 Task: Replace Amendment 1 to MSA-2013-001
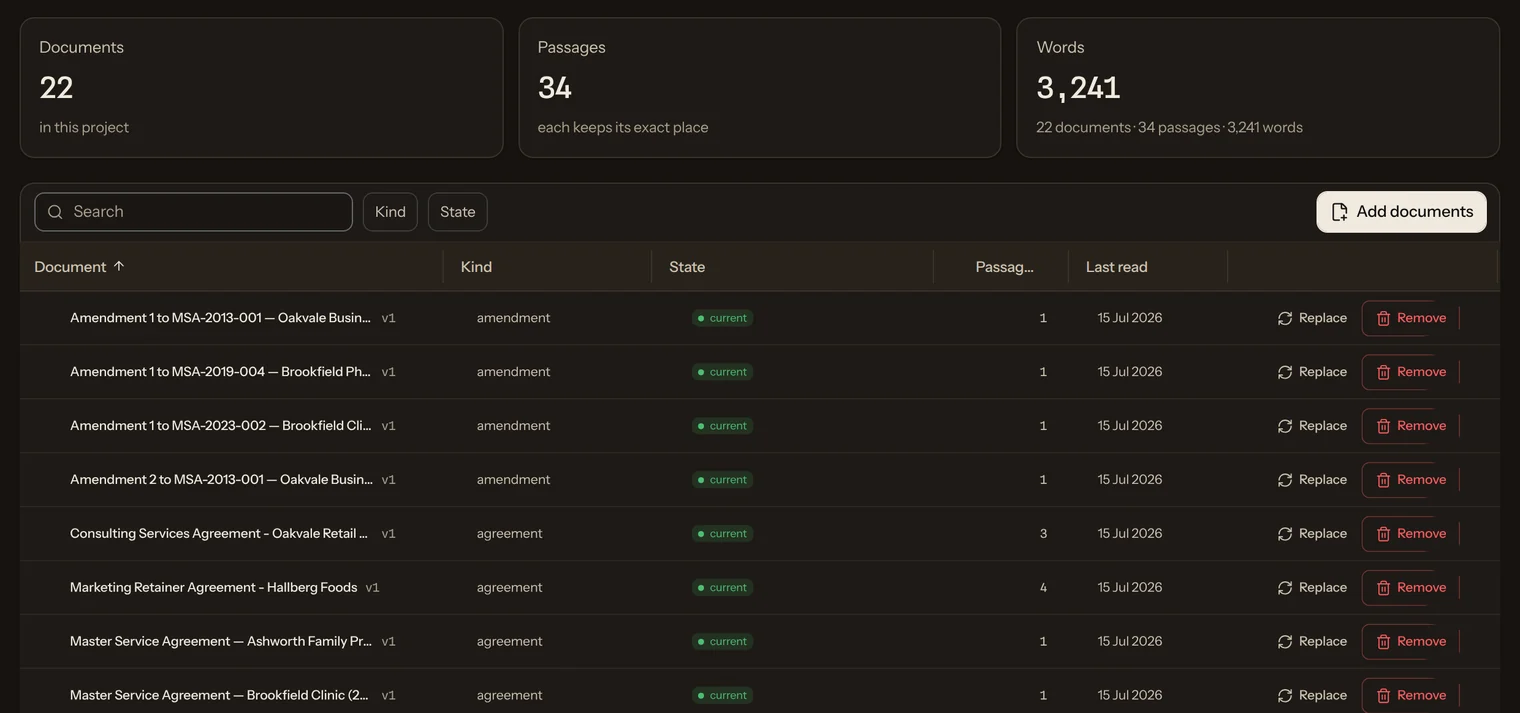point(1312,318)
